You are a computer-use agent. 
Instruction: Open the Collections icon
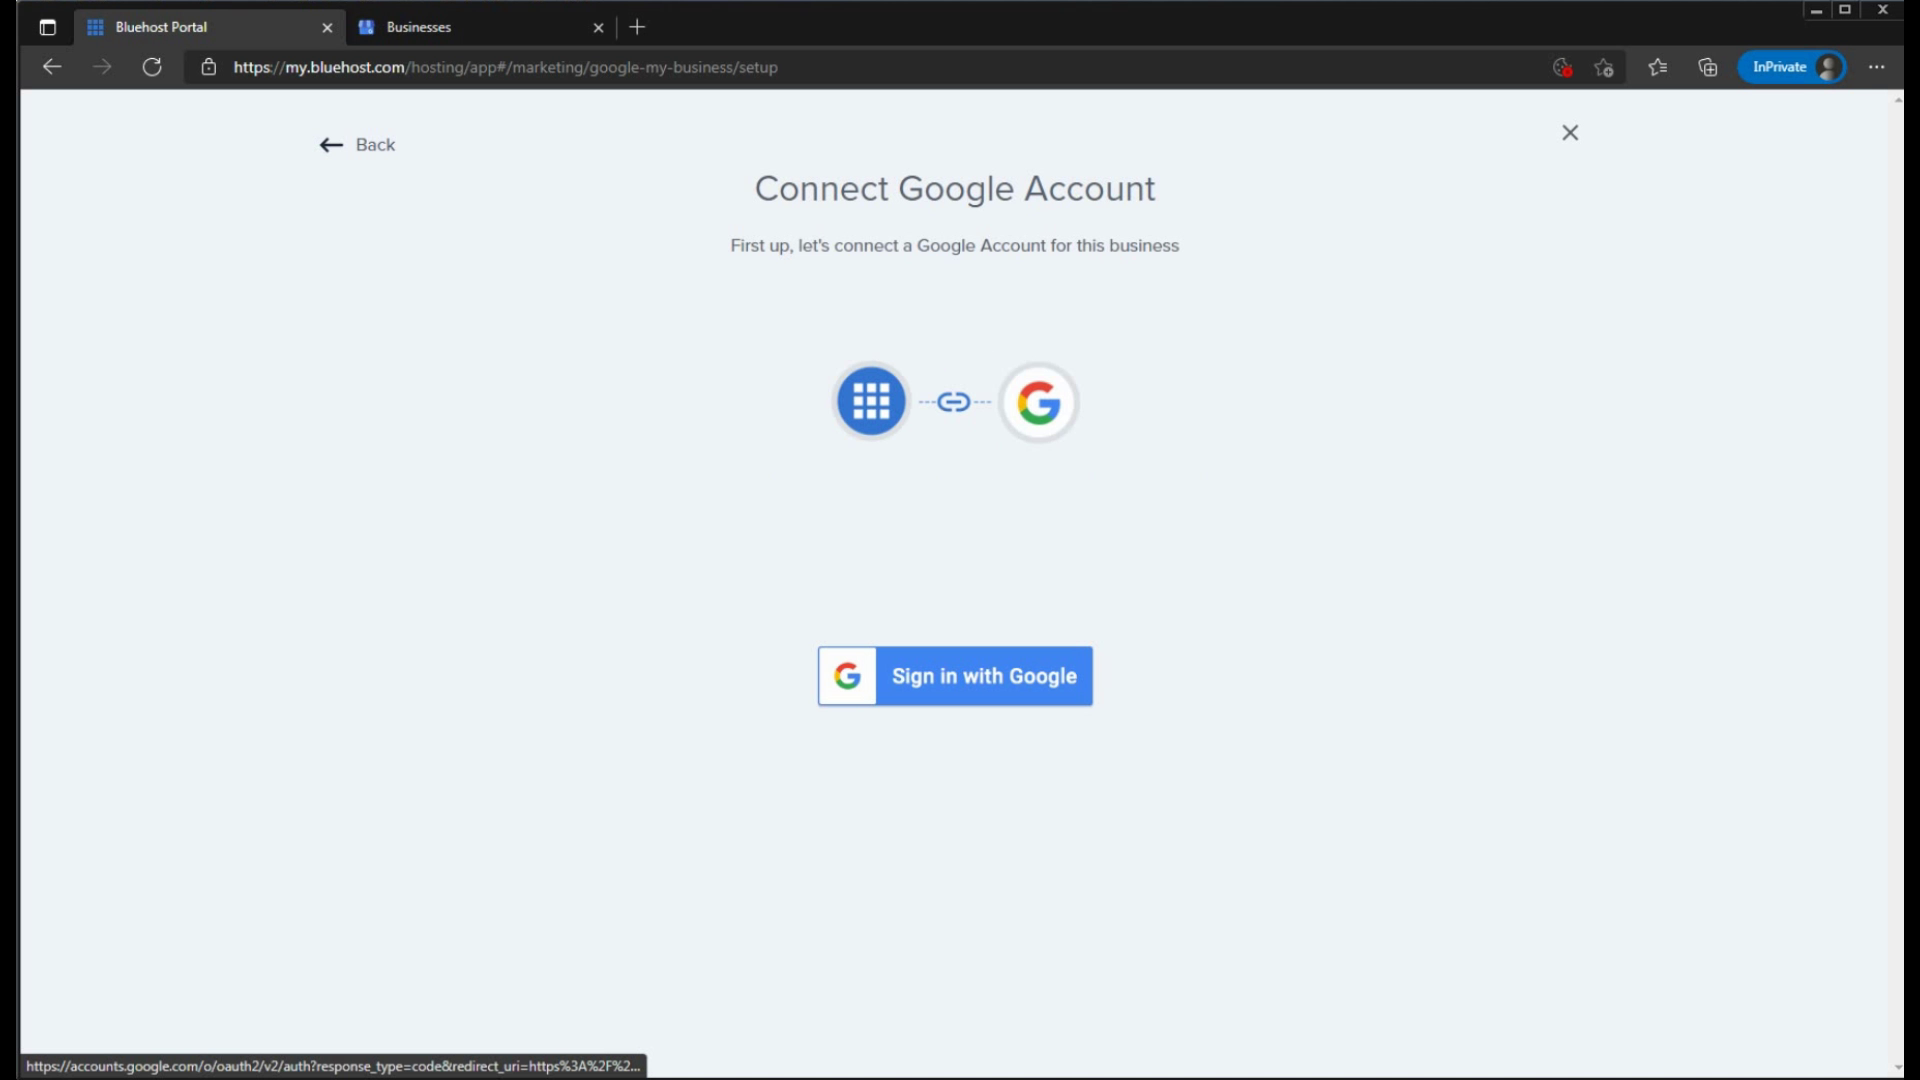pos(1707,67)
